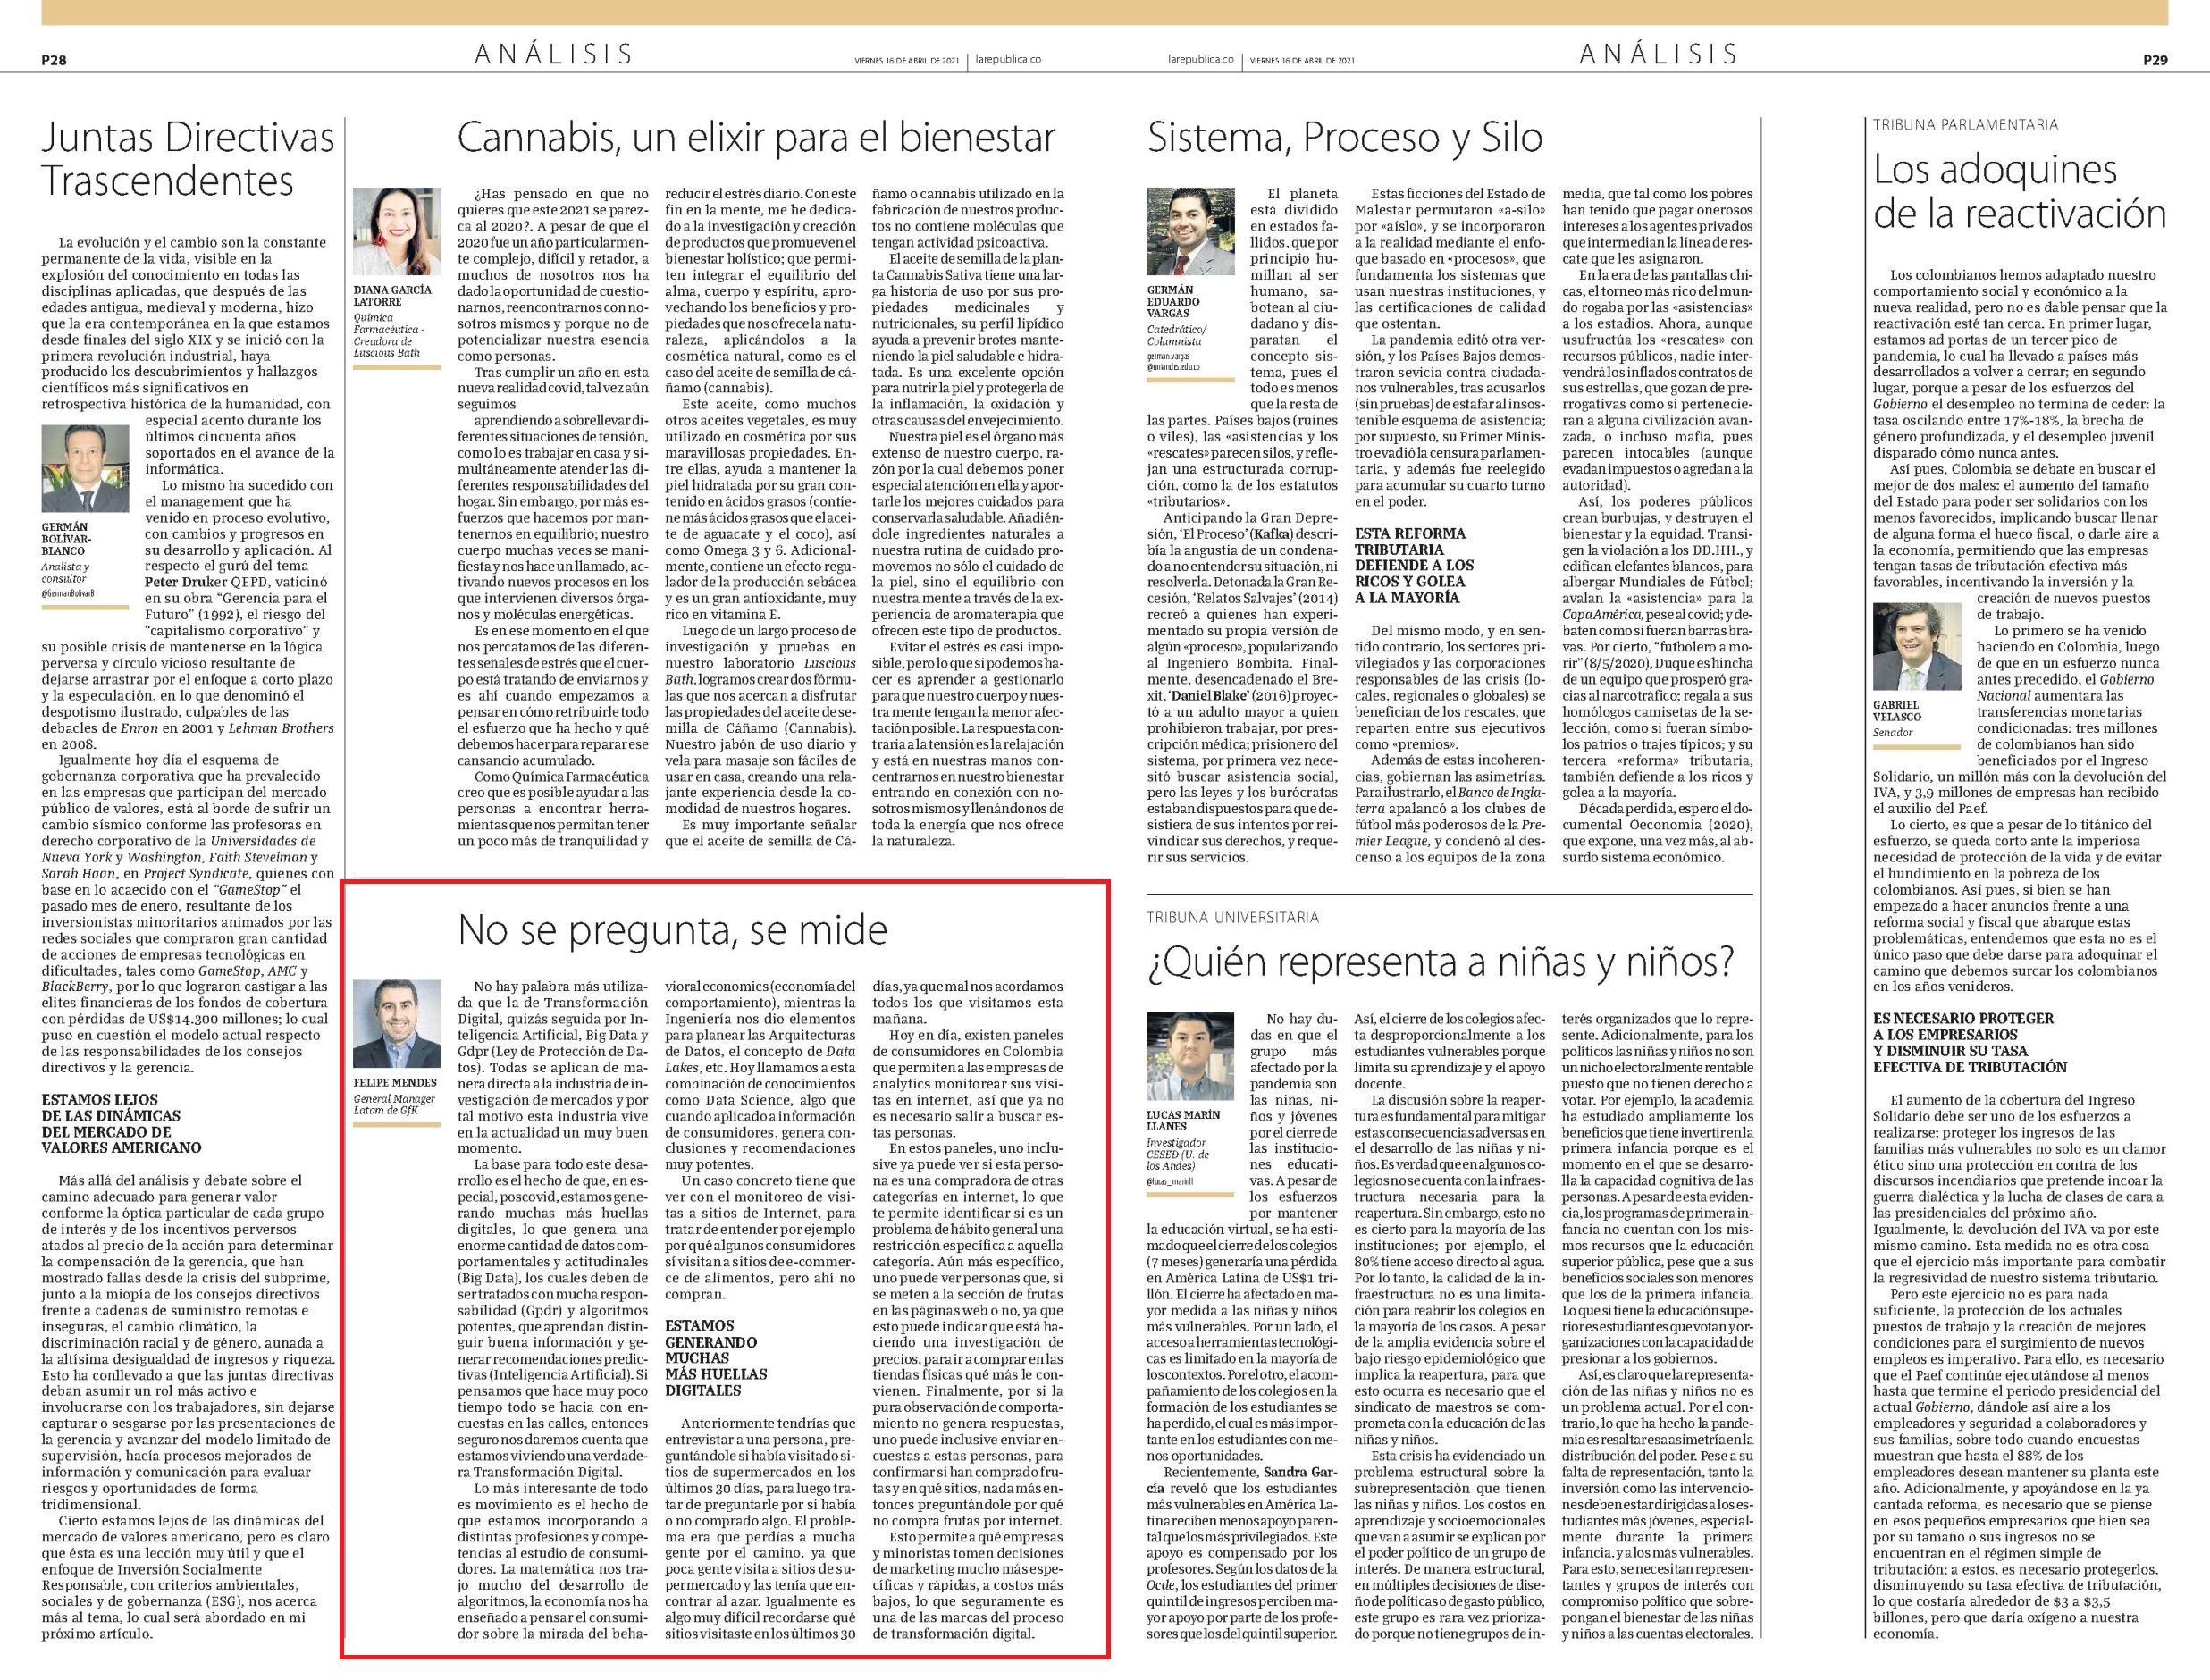Image resolution: width=2210 pixels, height=1680 pixels.
Task: Click the date "VIERNES 16 DE ABRIL DE 2021" on P29
Action: [1302, 61]
